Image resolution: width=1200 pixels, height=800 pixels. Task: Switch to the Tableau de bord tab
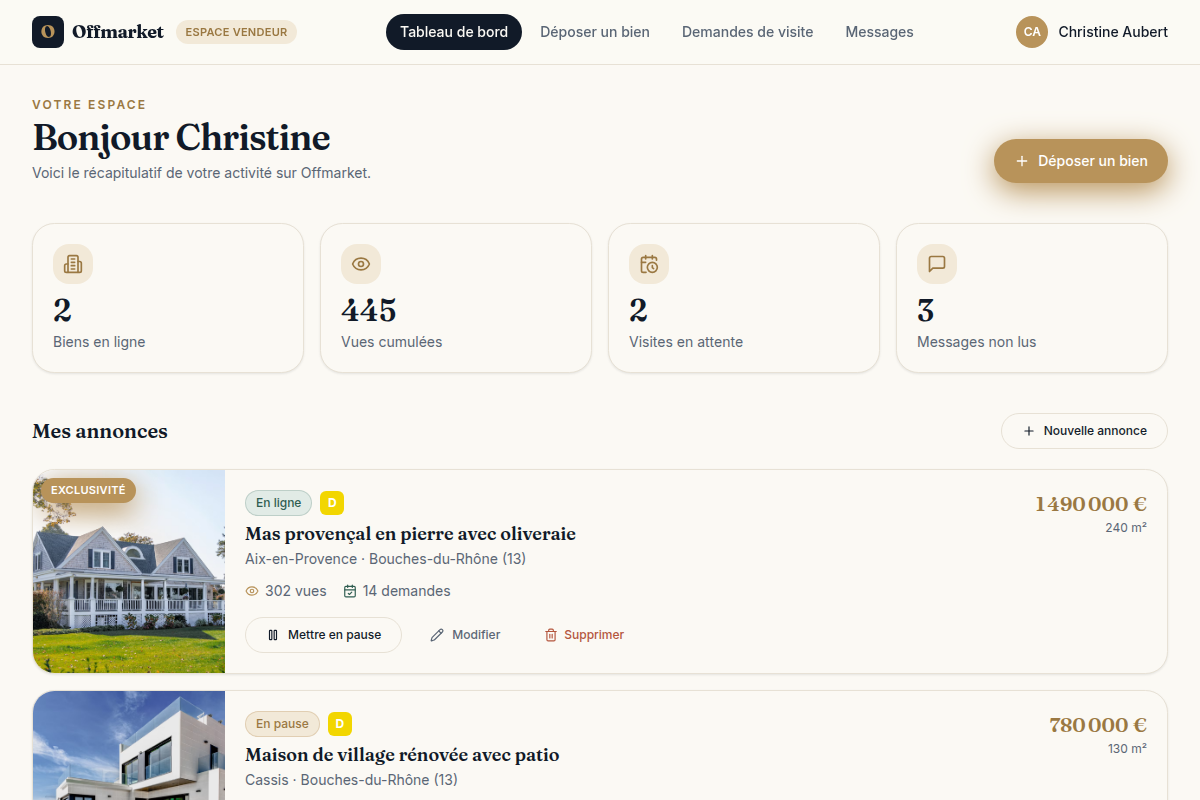tap(454, 32)
